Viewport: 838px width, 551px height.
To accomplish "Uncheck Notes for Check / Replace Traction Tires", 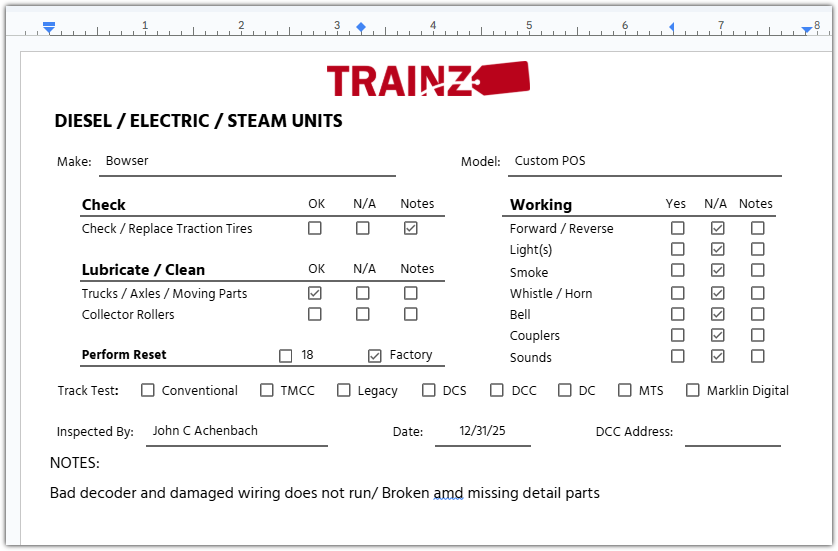I will (x=410, y=228).
